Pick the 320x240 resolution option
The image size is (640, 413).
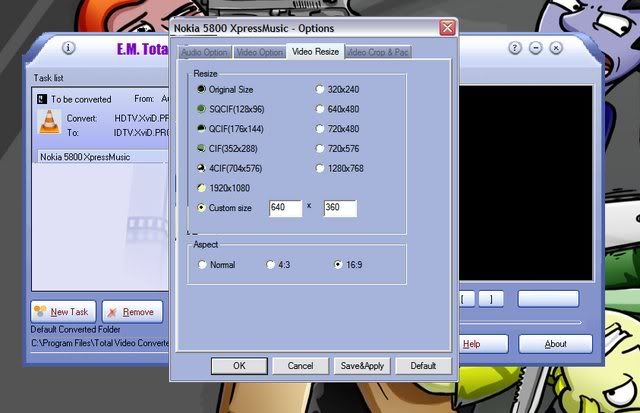[320, 89]
